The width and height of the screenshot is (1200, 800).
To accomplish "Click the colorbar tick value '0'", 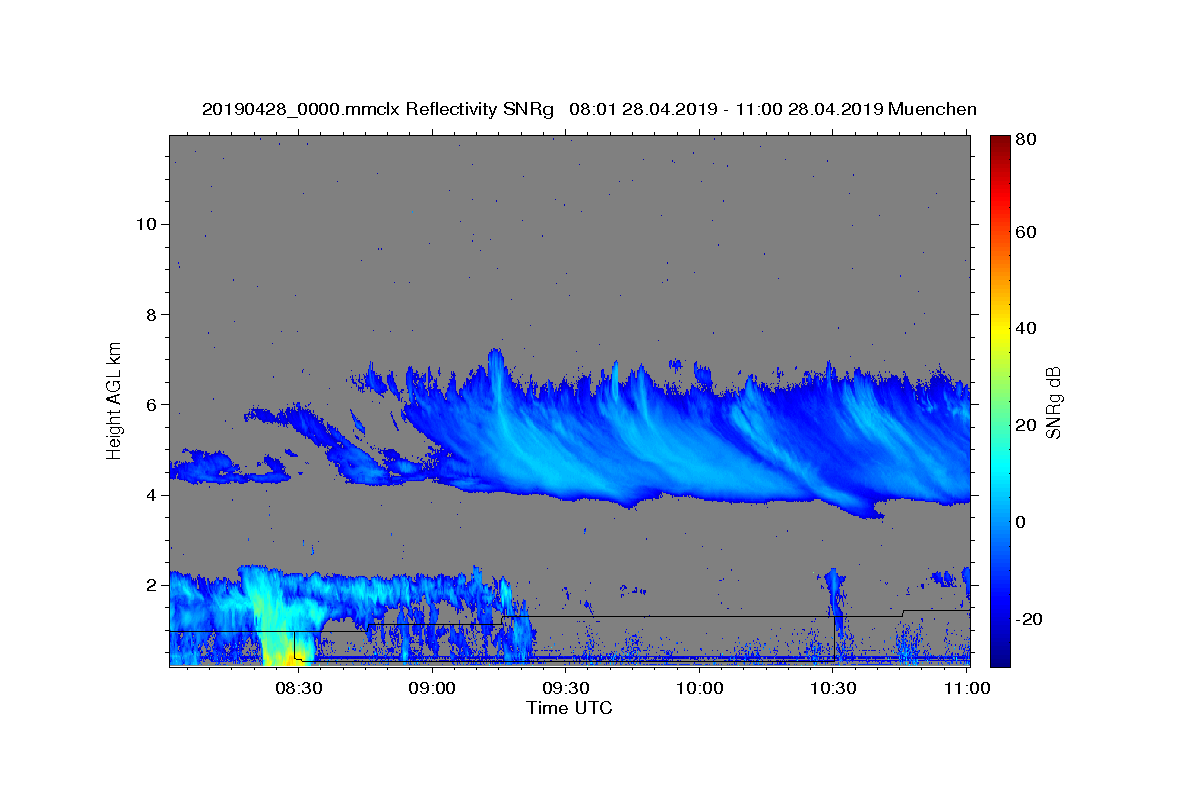I will (1020, 522).
